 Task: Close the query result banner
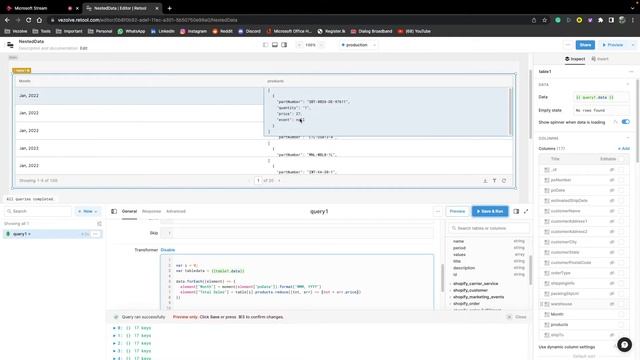[x=517, y=317]
